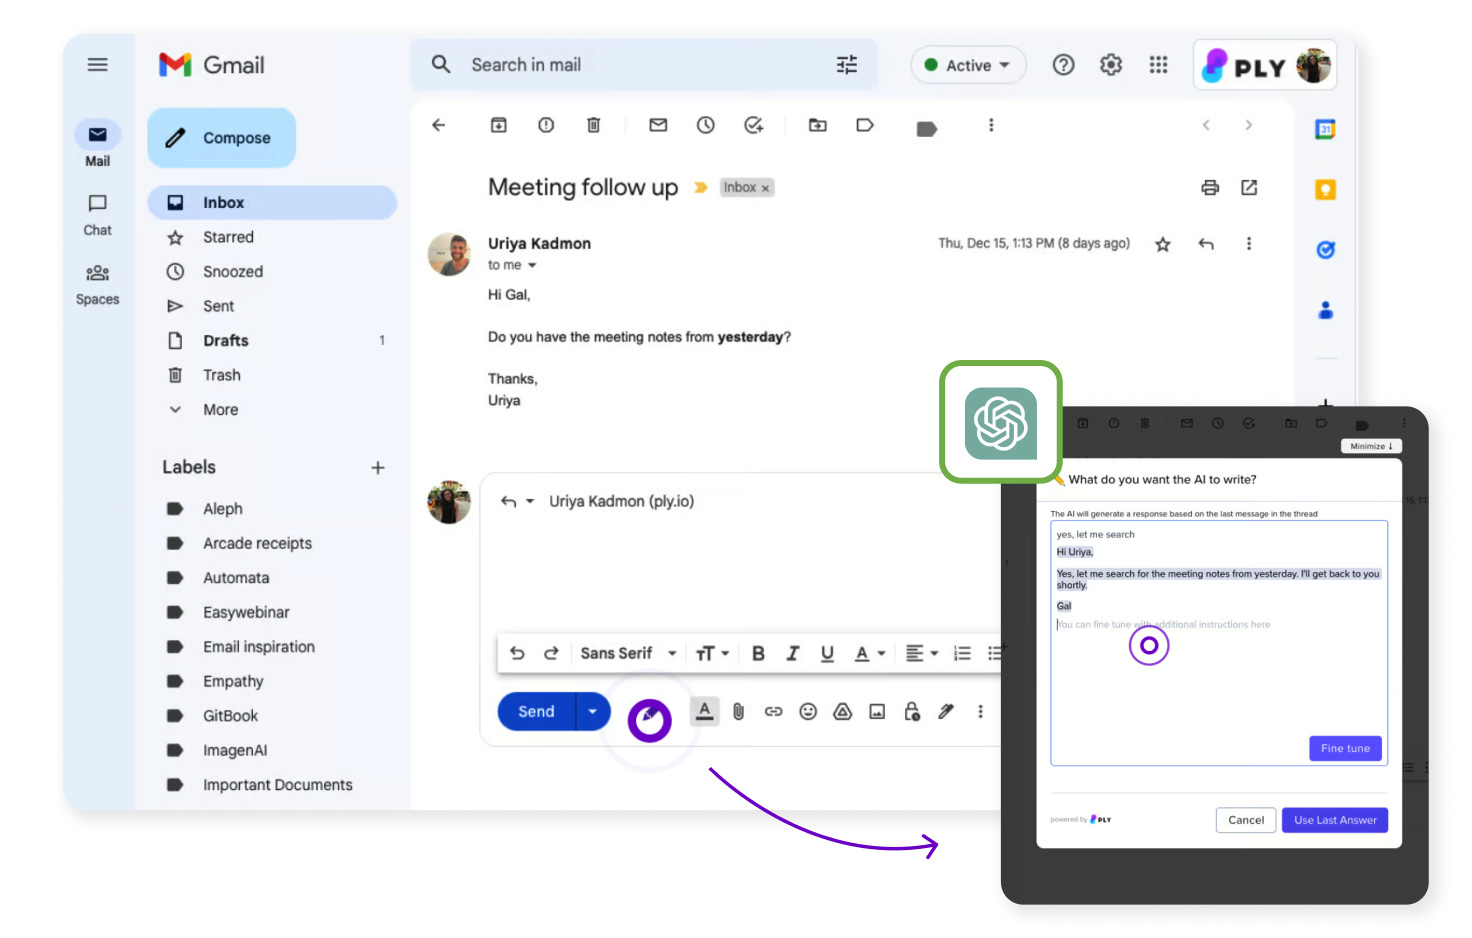Open the GitBook label
Viewport: 1472px width, 938px height.
(x=230, y=716)
